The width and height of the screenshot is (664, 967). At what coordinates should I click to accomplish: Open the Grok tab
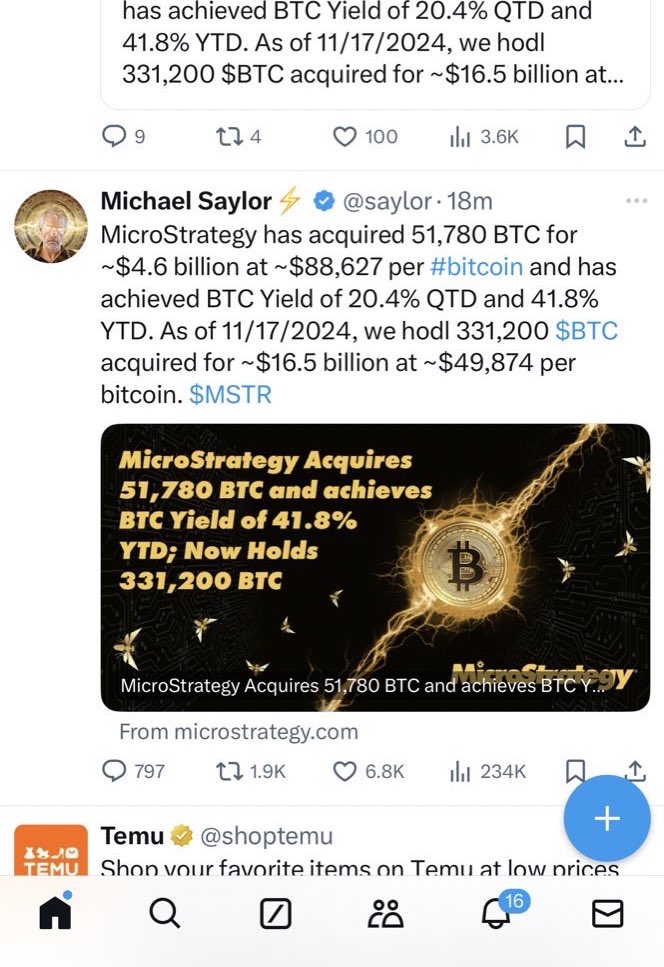pos(274,912)
